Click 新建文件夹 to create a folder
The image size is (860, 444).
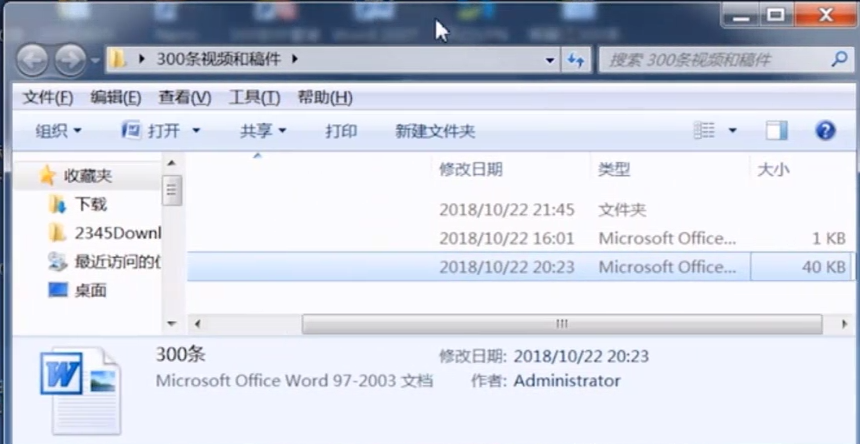coord(435,131)
